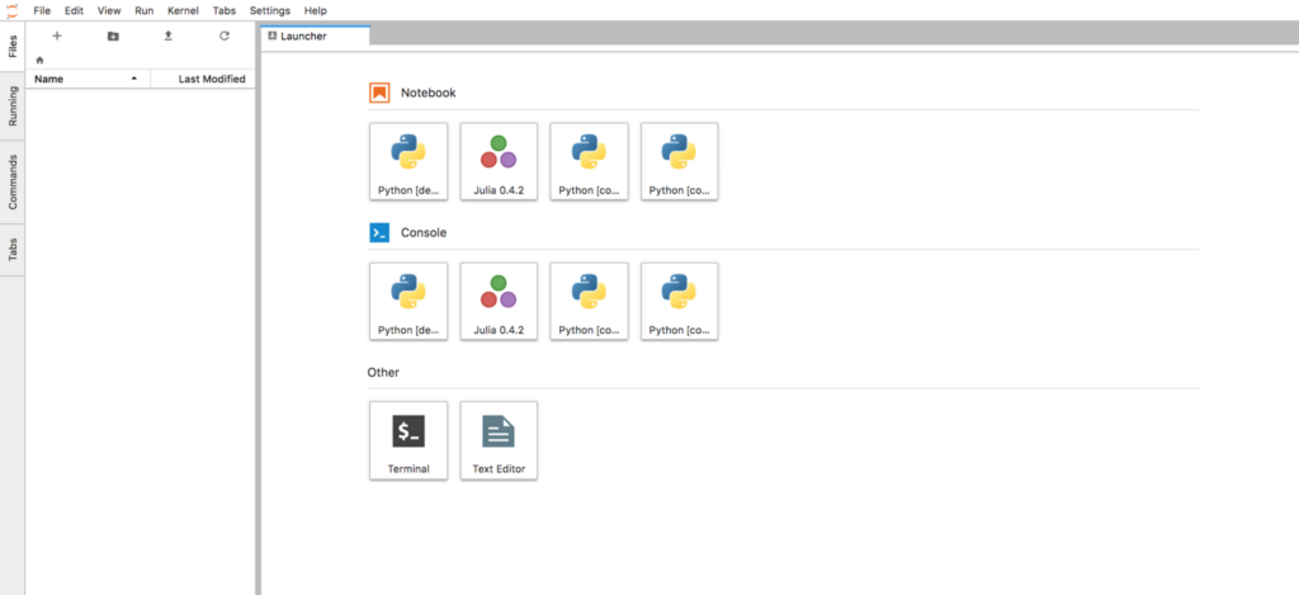The image size is (1299, 595).
Task: Open the Settings menu
Action: coord(269,11)
